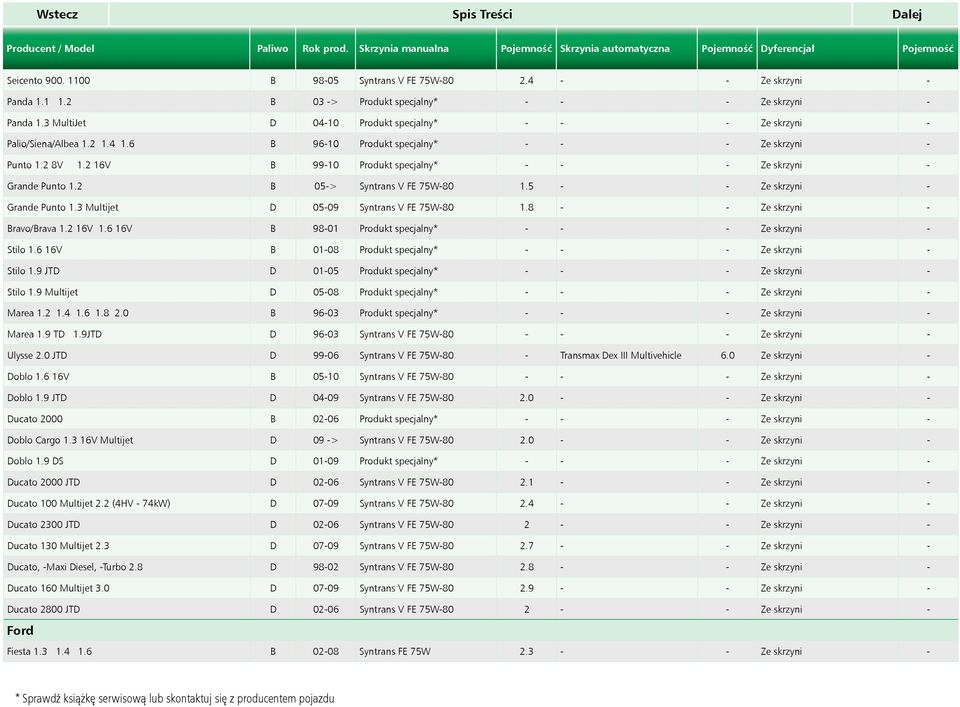
Task: Select the Panda 1.3 MultiJet model
Action: 47,122
